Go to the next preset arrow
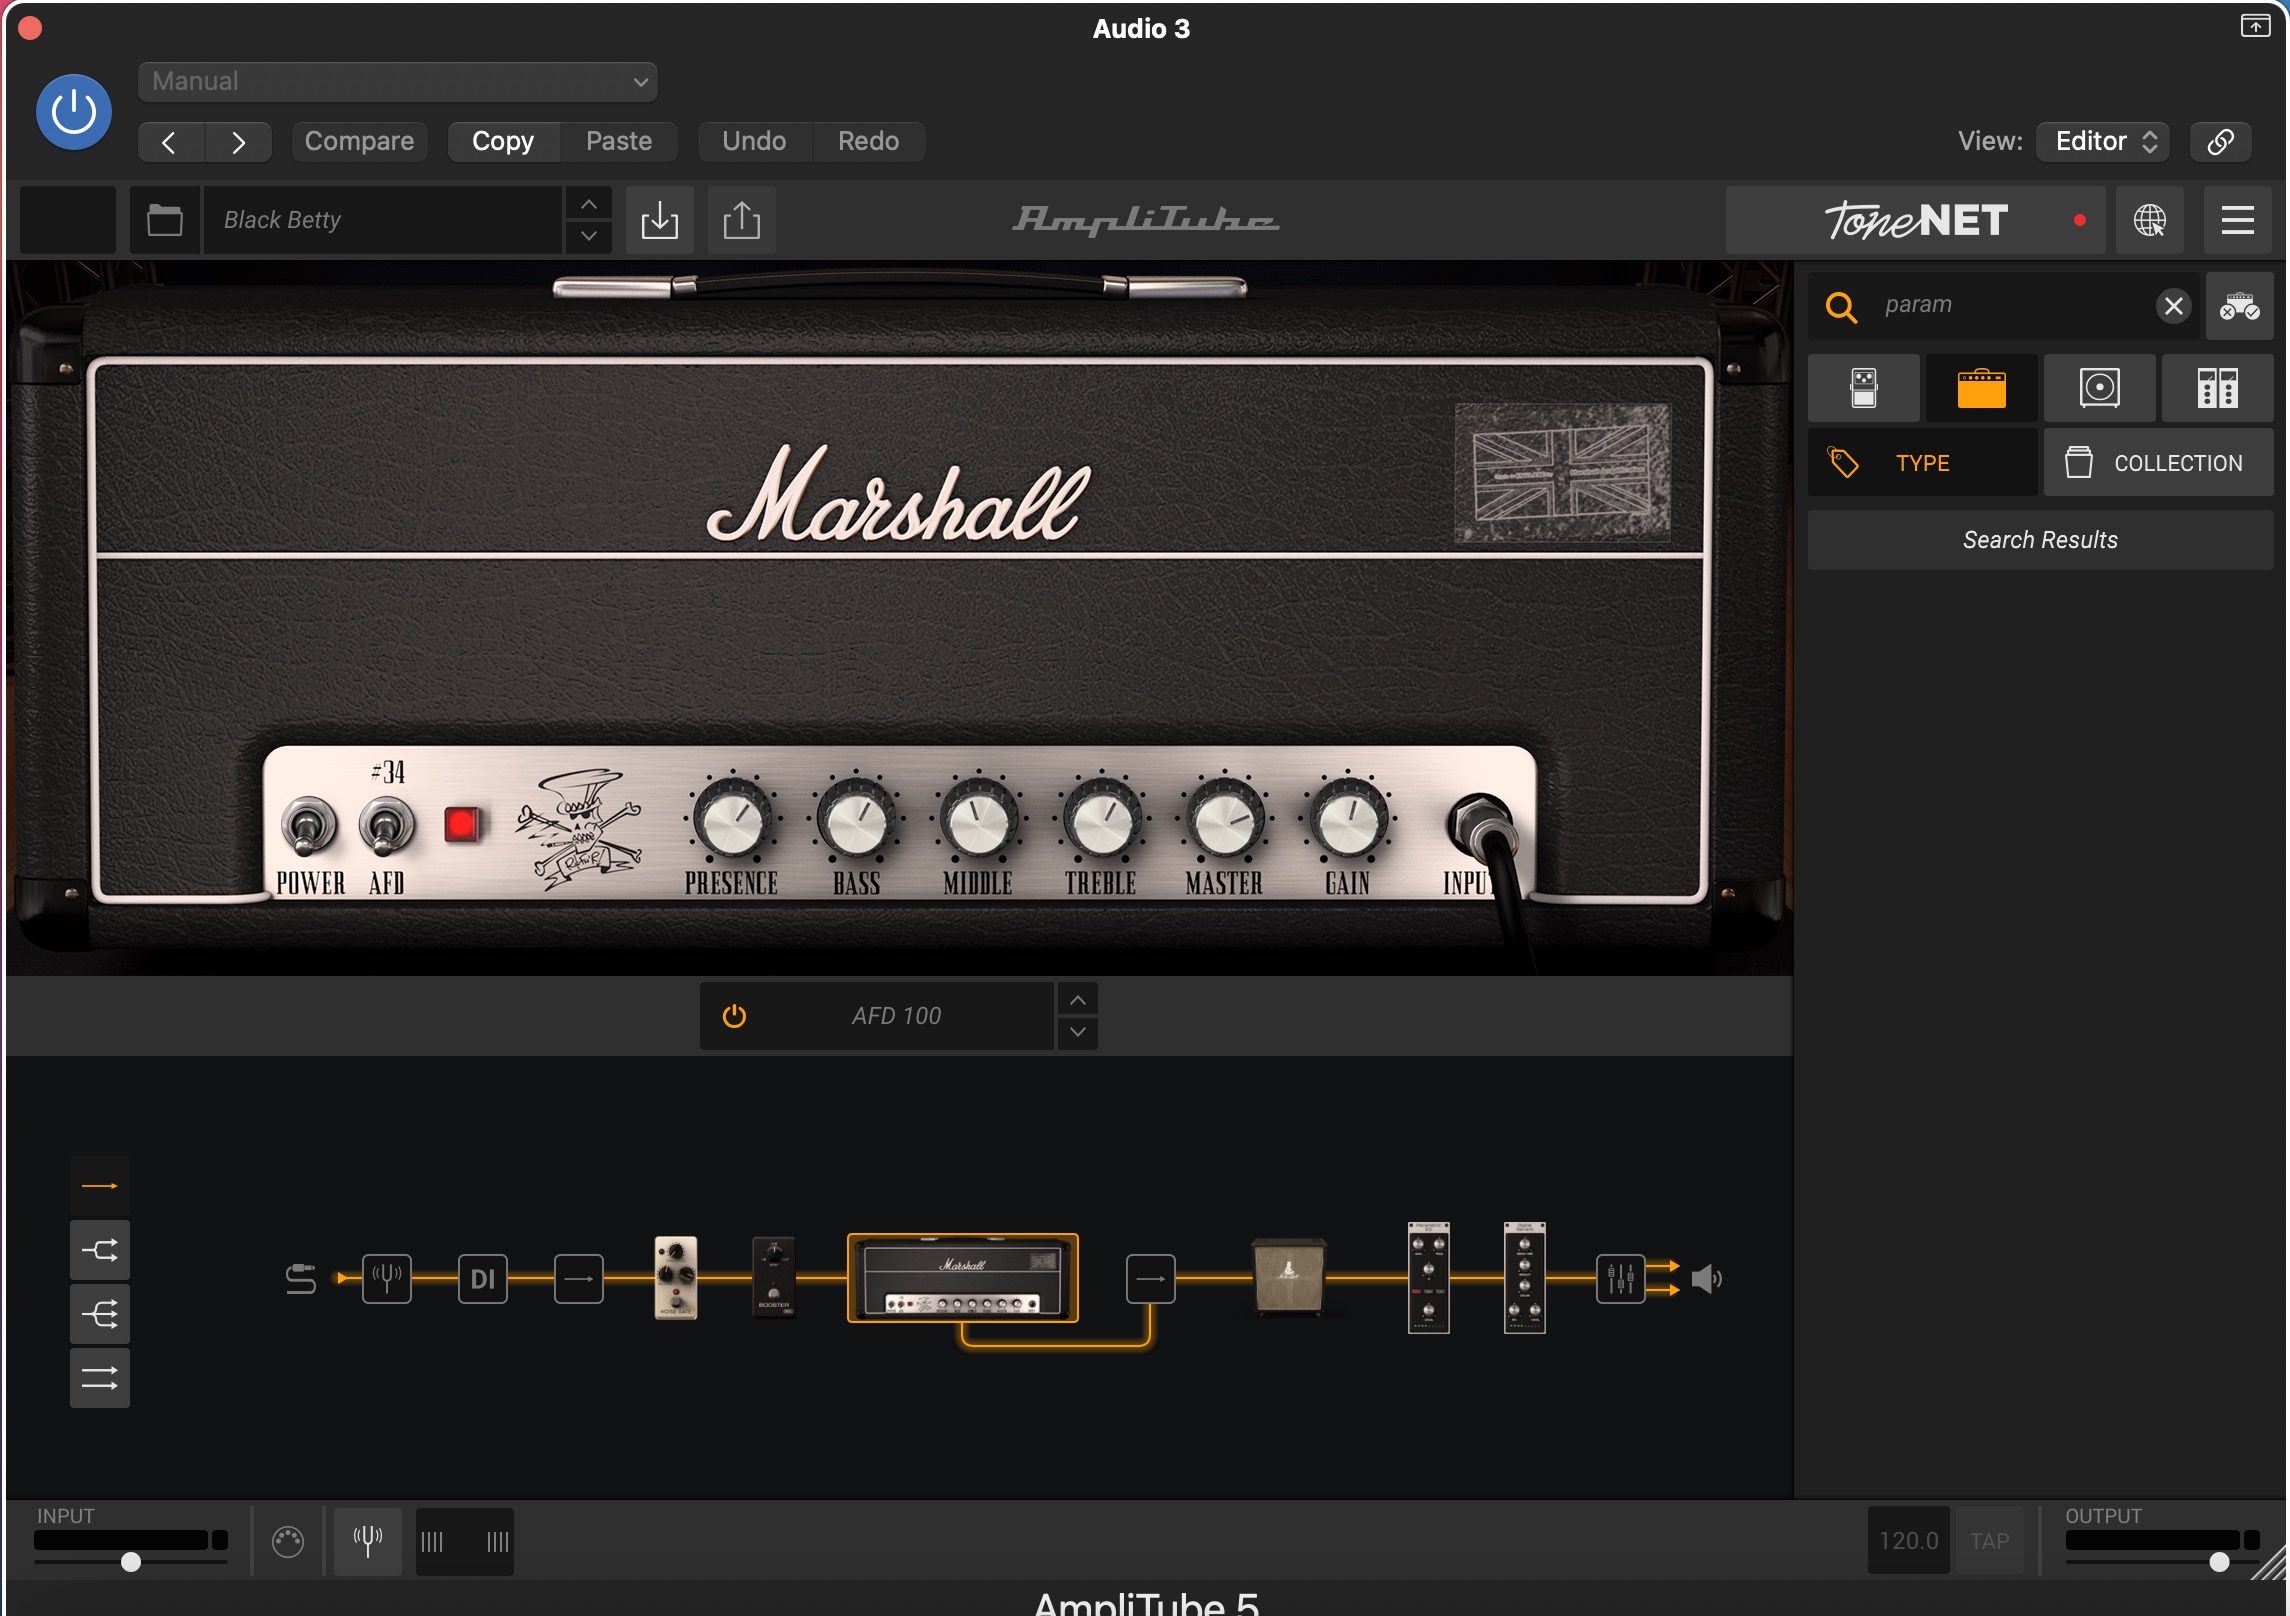Screen dimensions: 2290x1616 click(x=238, y=142)
